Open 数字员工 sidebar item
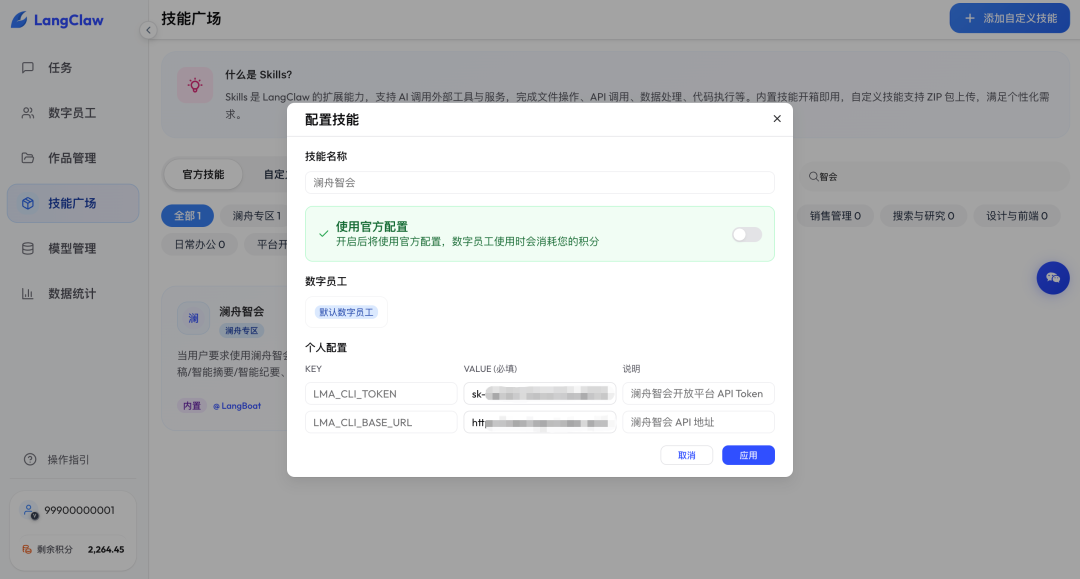1080x579 pixels. click(x=72, y=113)
